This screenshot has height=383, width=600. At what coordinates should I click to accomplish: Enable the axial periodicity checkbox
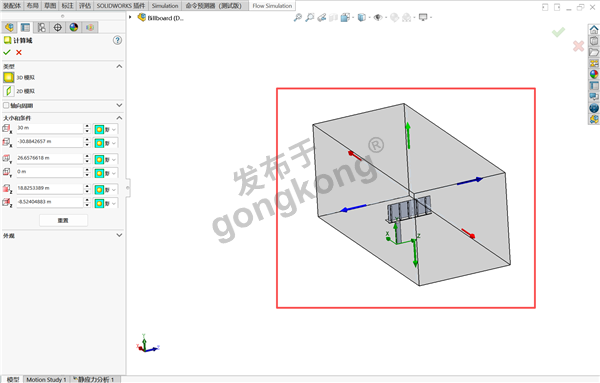(6, 105)
